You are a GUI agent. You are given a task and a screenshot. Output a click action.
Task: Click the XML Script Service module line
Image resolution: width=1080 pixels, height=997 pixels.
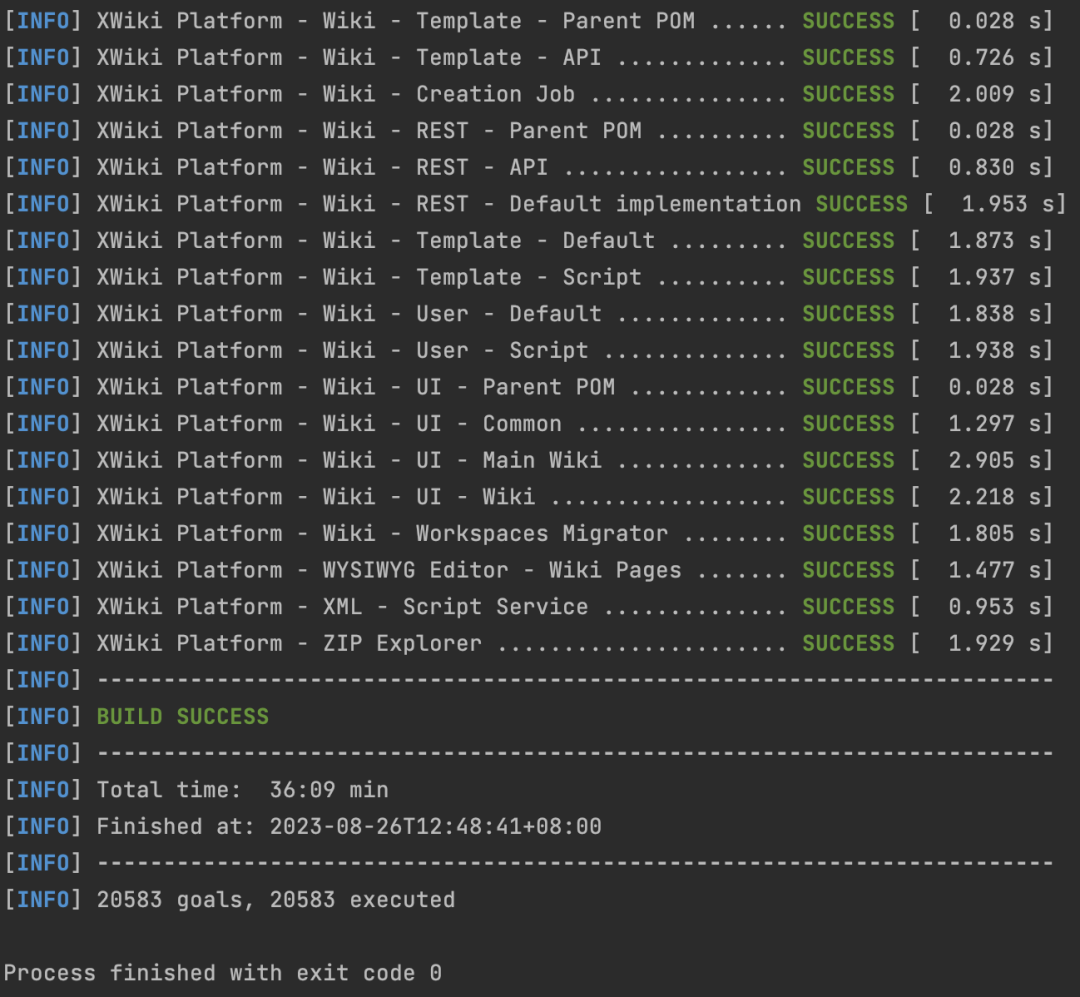pos(440,607)
